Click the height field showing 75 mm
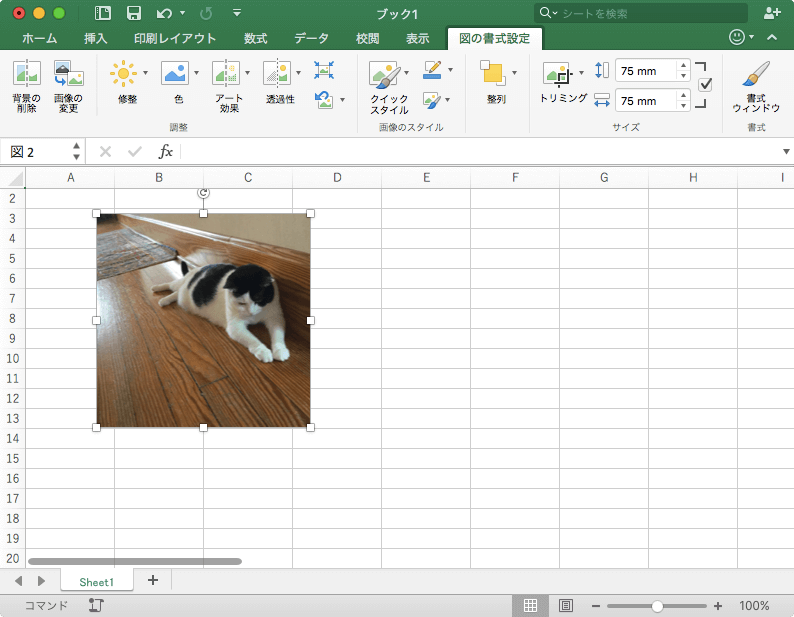This screenshot has width=794, height=617. pyautogui.click(x=646, y=71)
